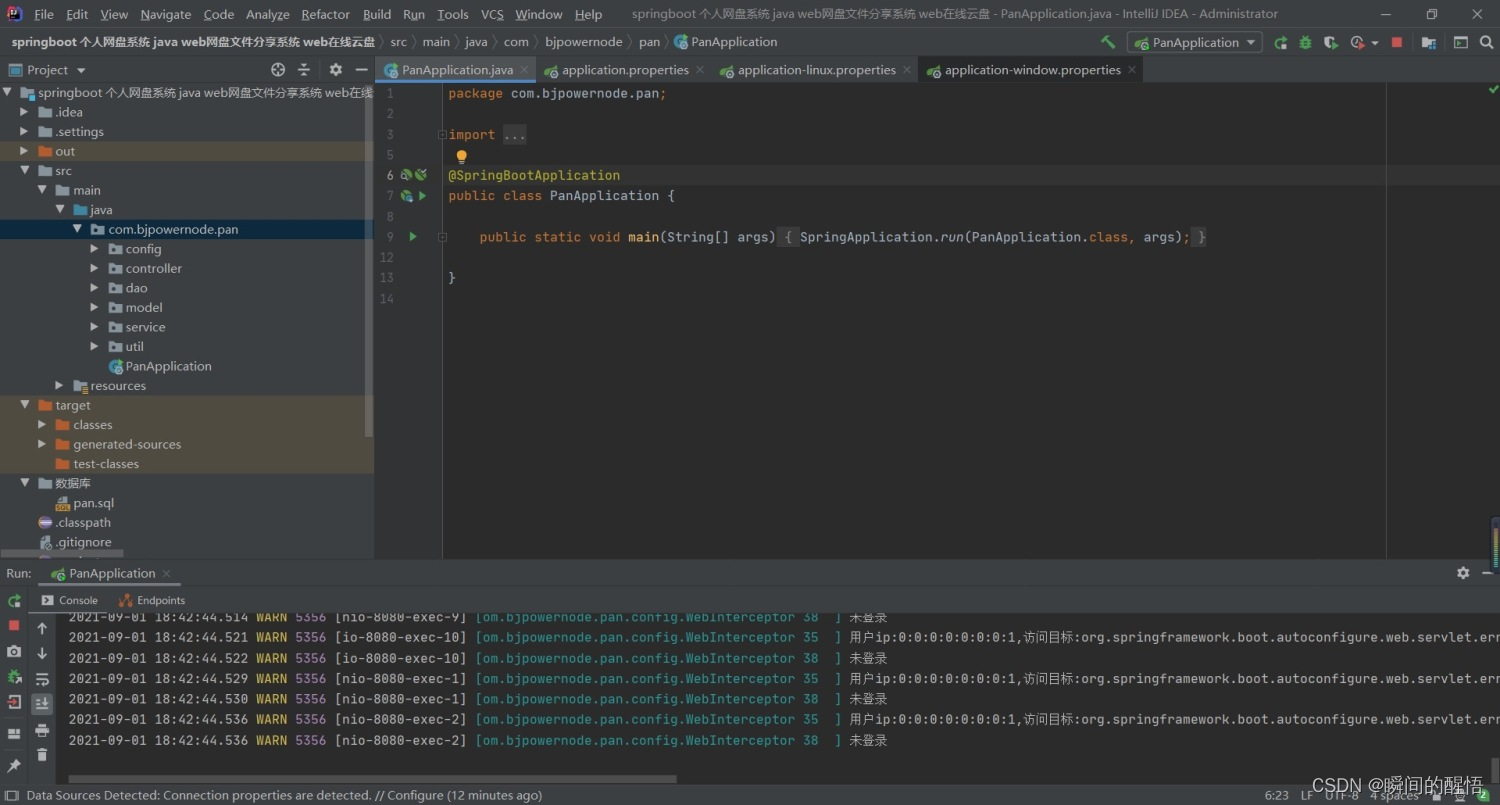Start Debug mode with the bug icon

pyautogui.click(x=1306, y=42)
